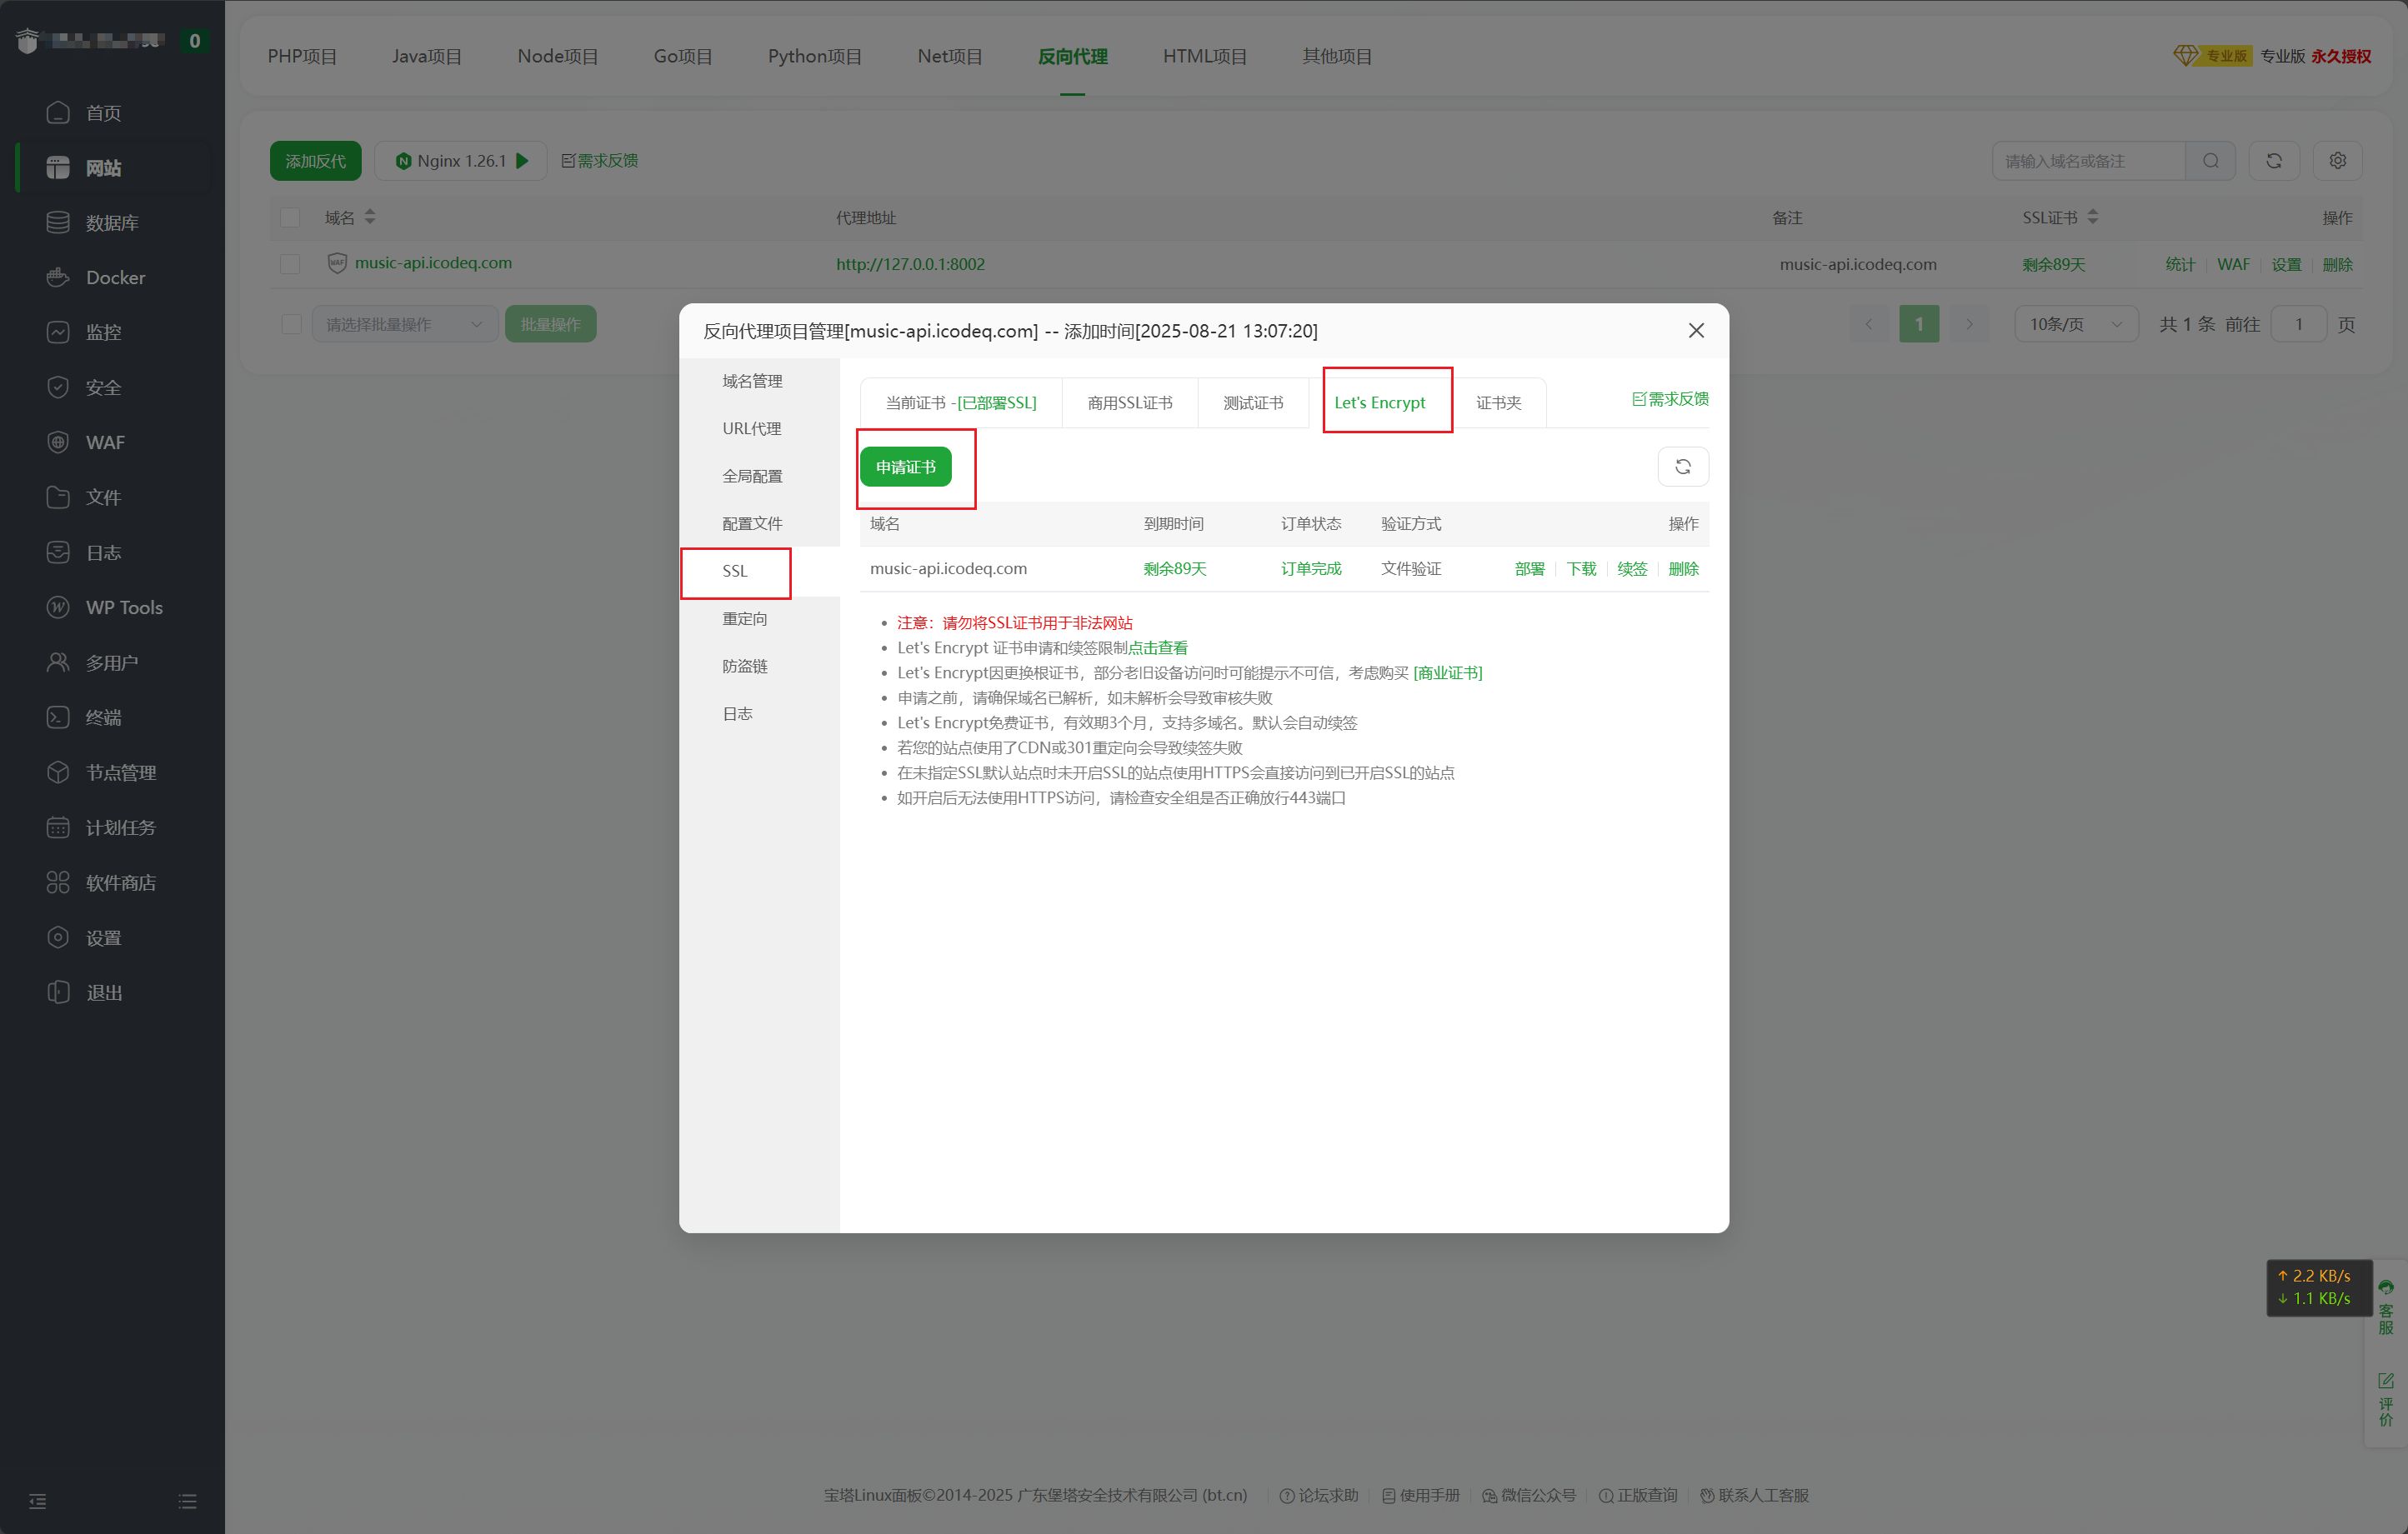Open the proxy address http://127.0.0.1:8002 link
This screenshot has width=2408, height=1534.
point(910,264)
